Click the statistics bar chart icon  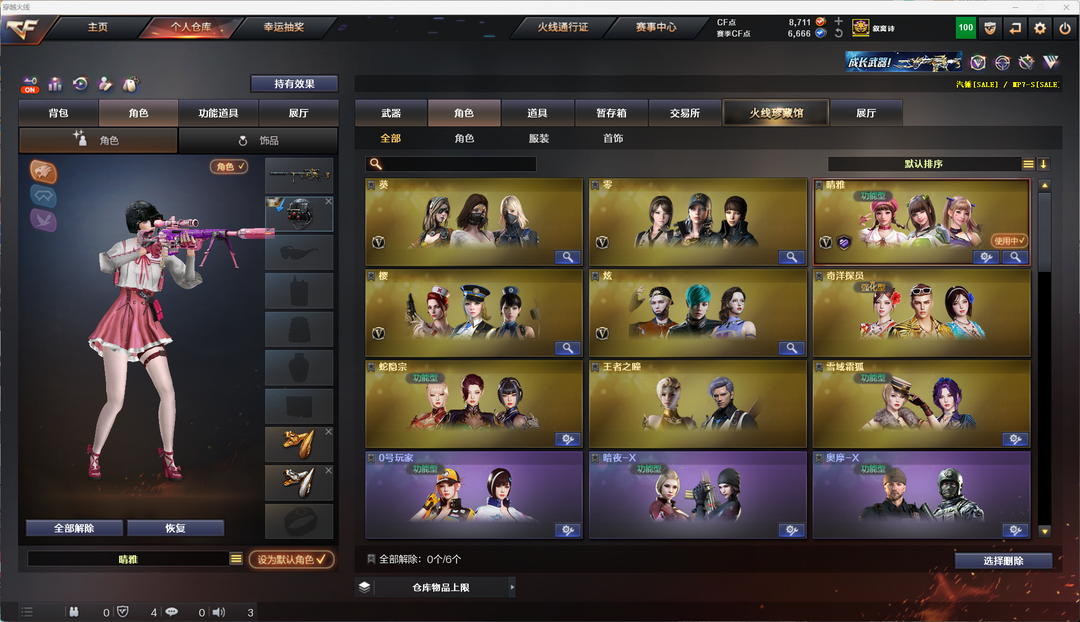55,84
